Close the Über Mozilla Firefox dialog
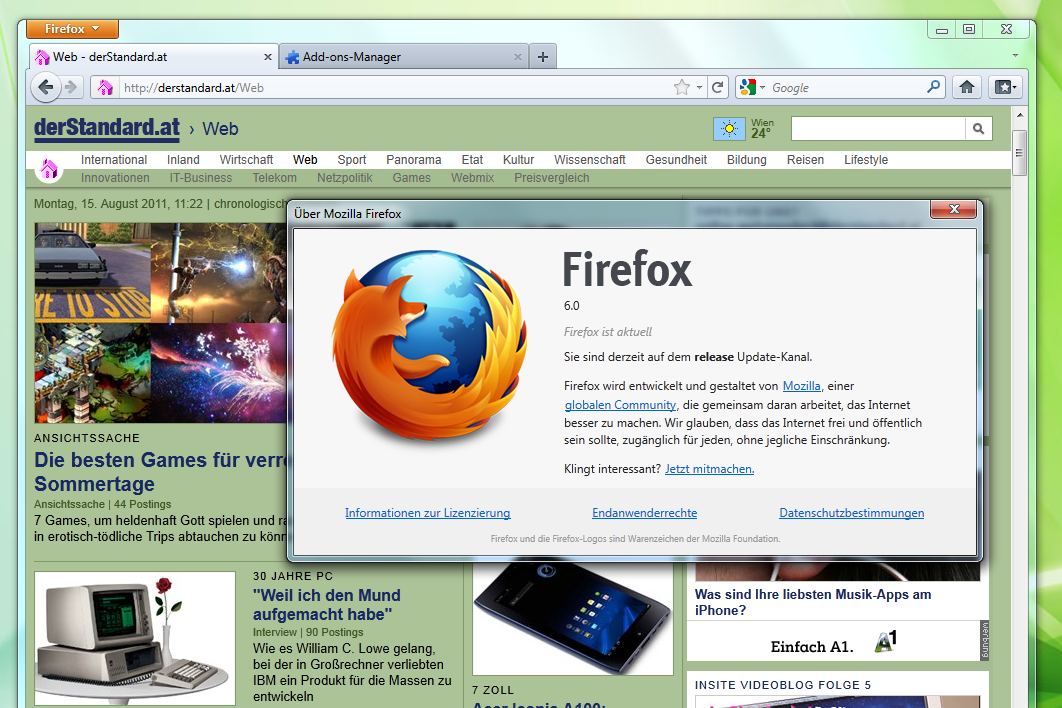This screenshot has width=1062, height=708. [954, 209]
